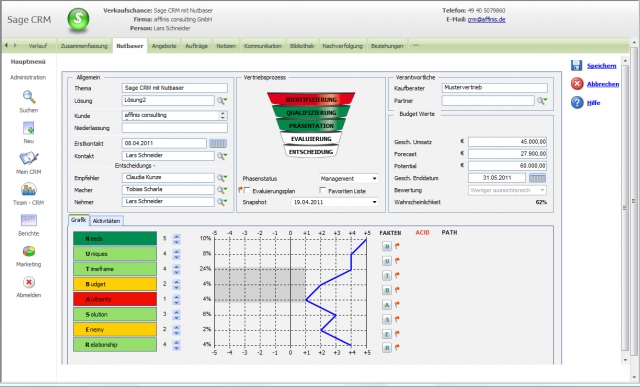Click the Neu document icon
The width and height of the screenshot is (640, 387).
[x=29, y=129]
